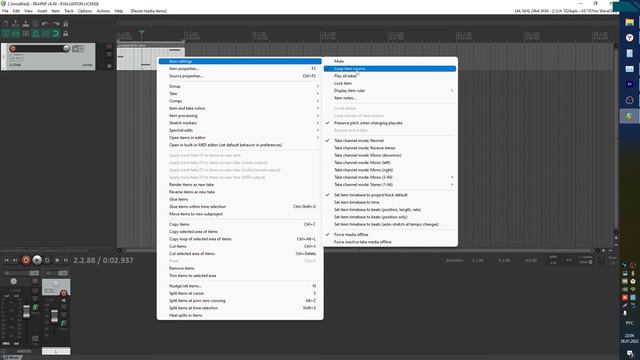Toggle Preserve pitch when changing playrate
The height and width of the screenshot is (360, 640).
click(x=390, y=123)
